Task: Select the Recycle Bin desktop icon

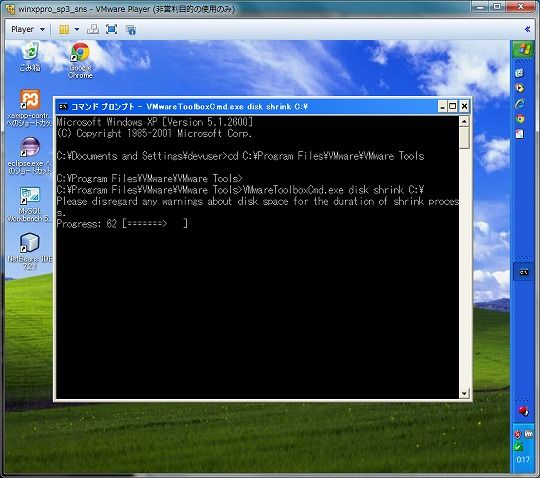Action: tap(30, 57)
